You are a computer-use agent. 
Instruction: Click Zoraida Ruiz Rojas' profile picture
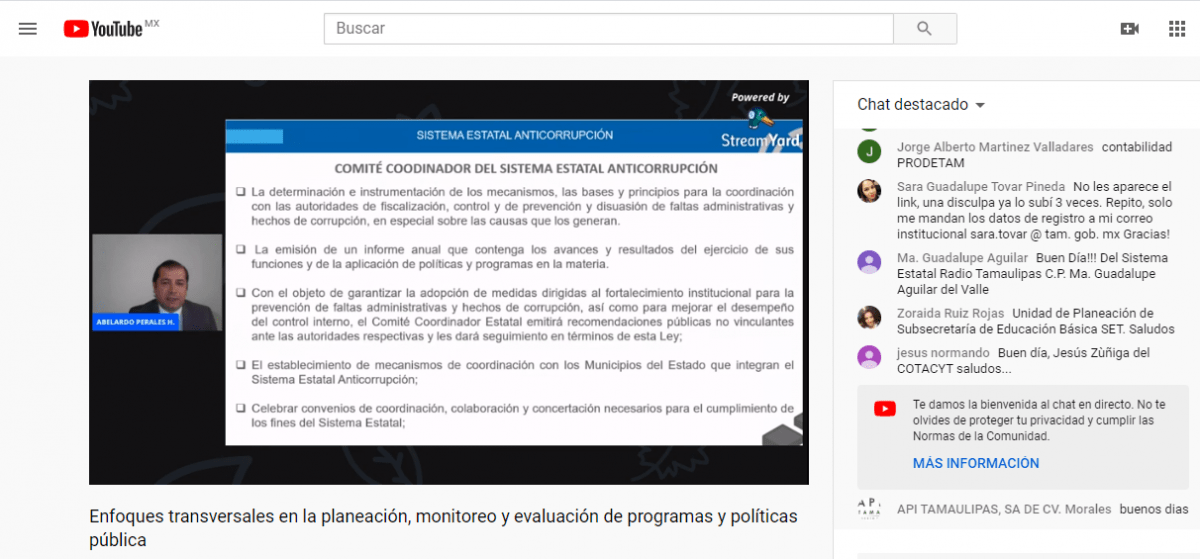(x=869, y=318)
